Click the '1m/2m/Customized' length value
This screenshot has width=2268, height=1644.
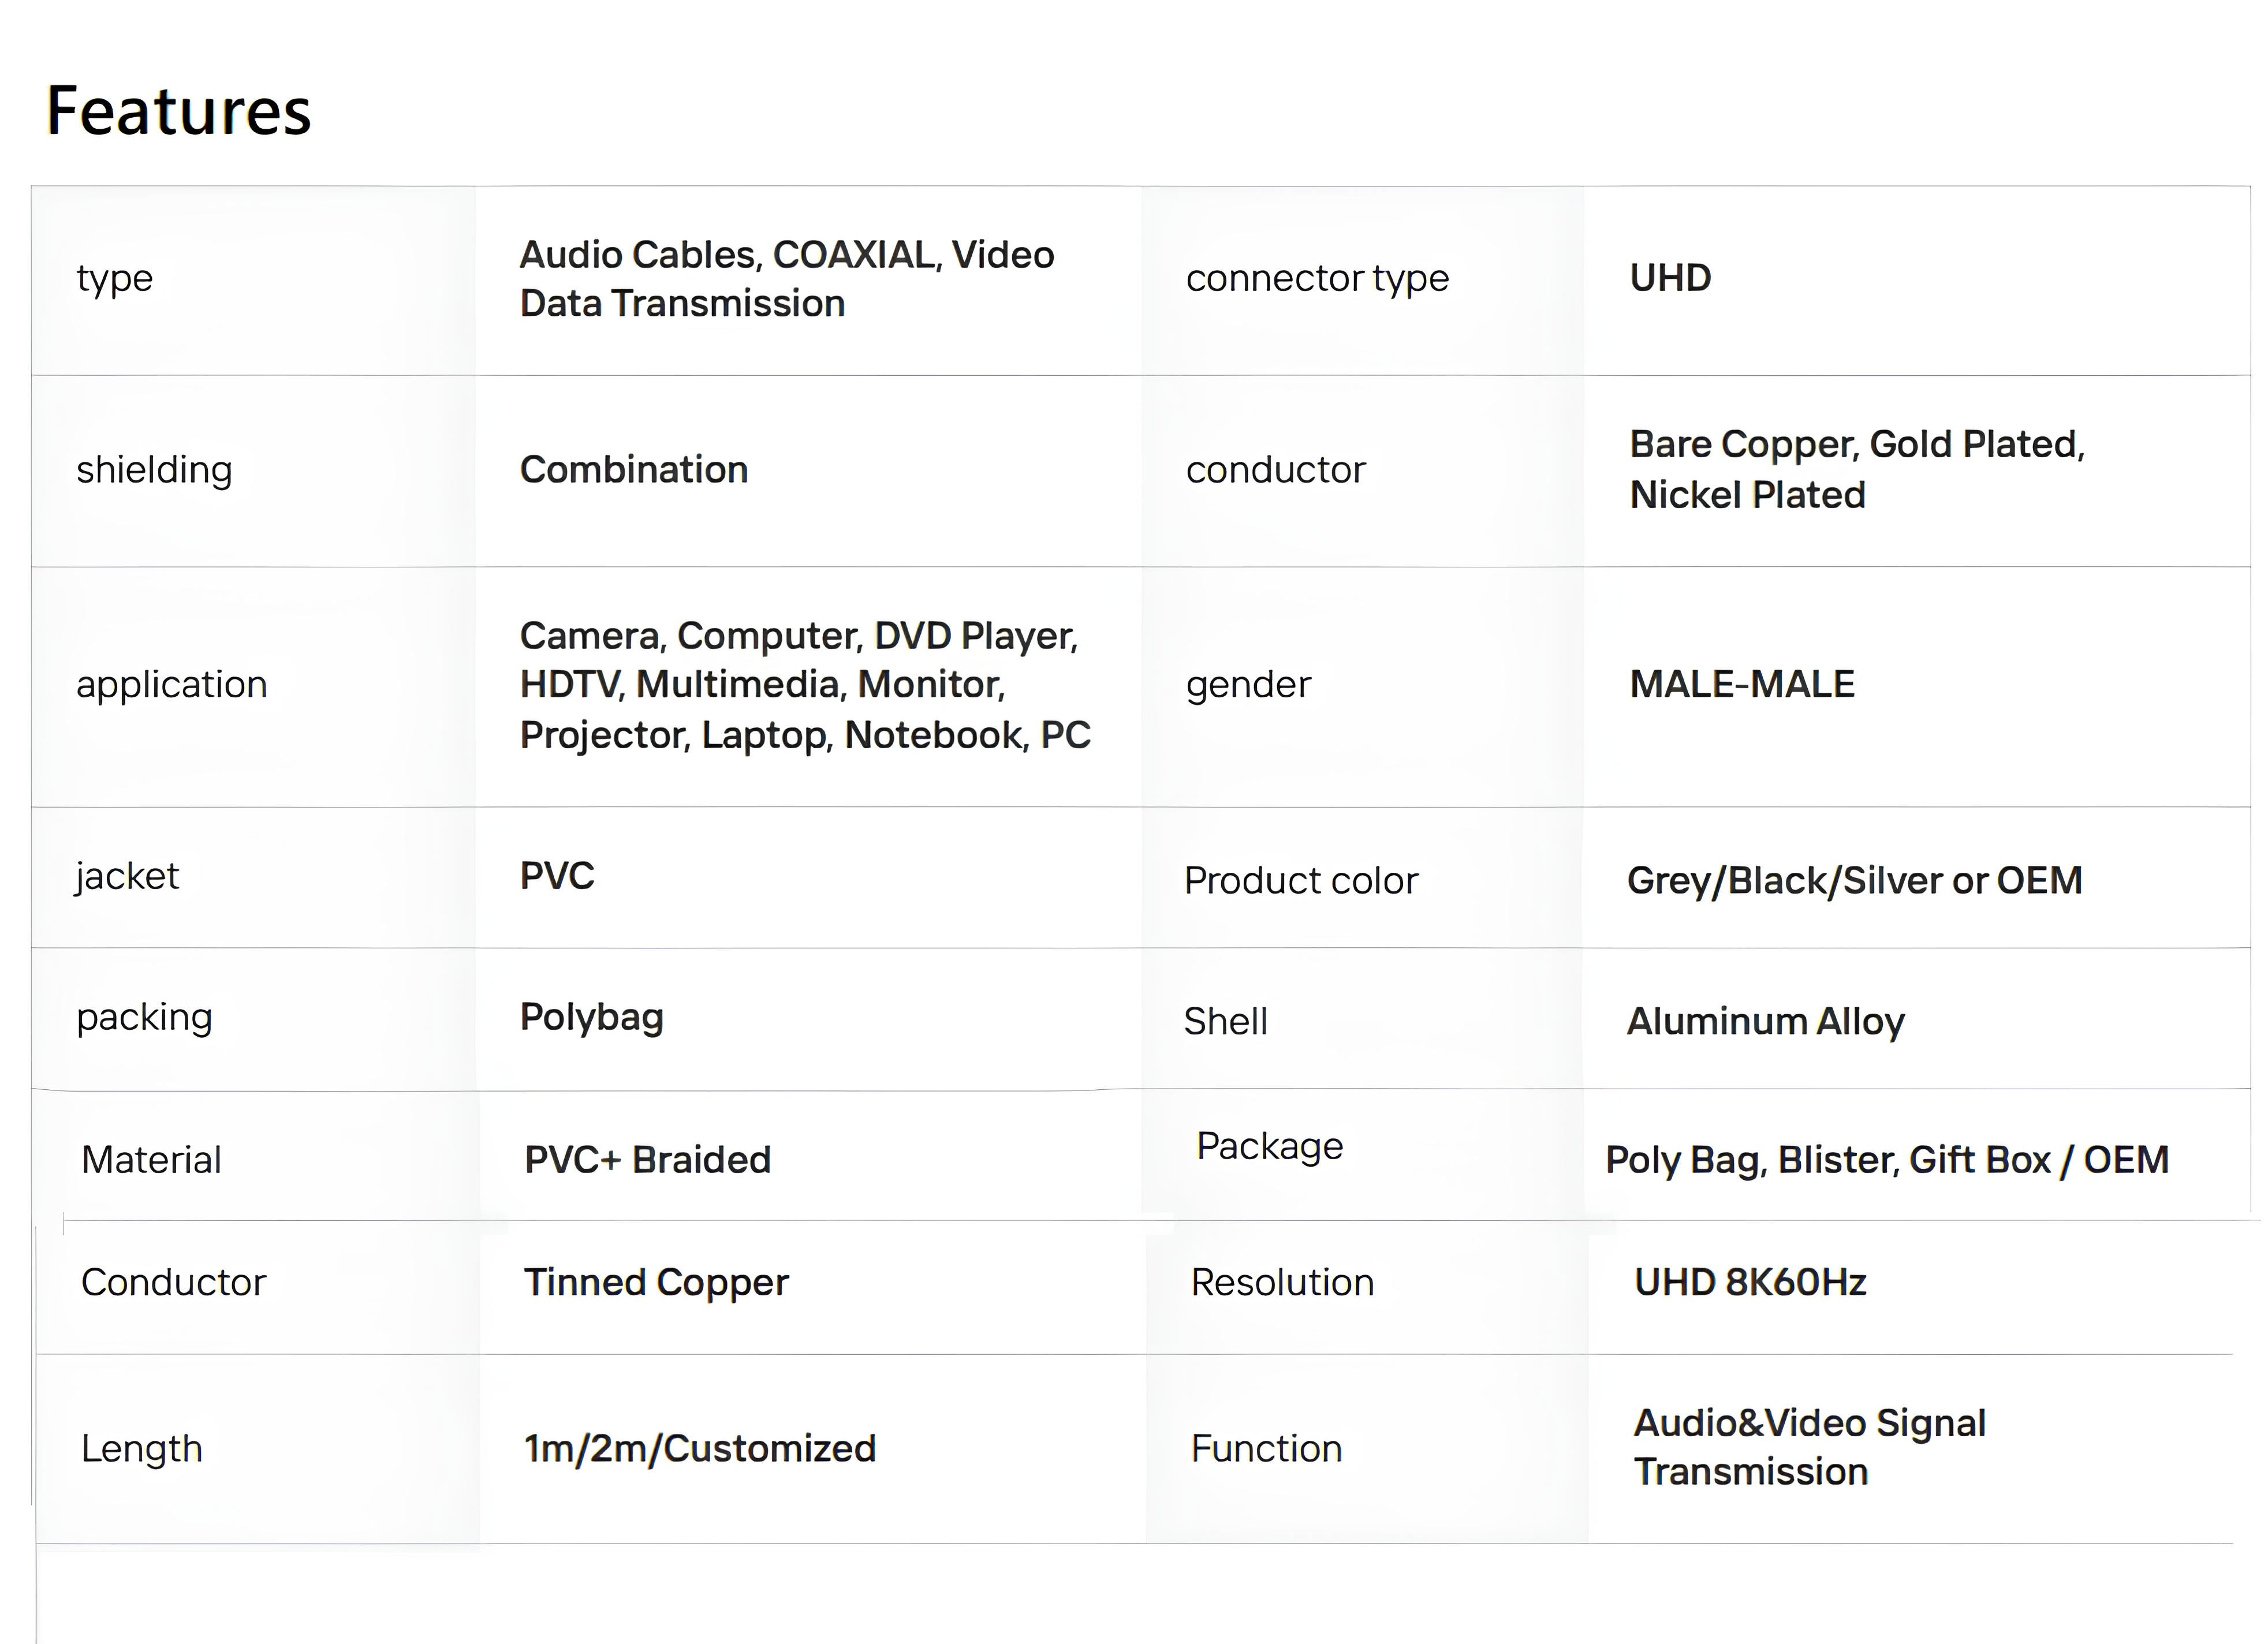[699, 1449]
